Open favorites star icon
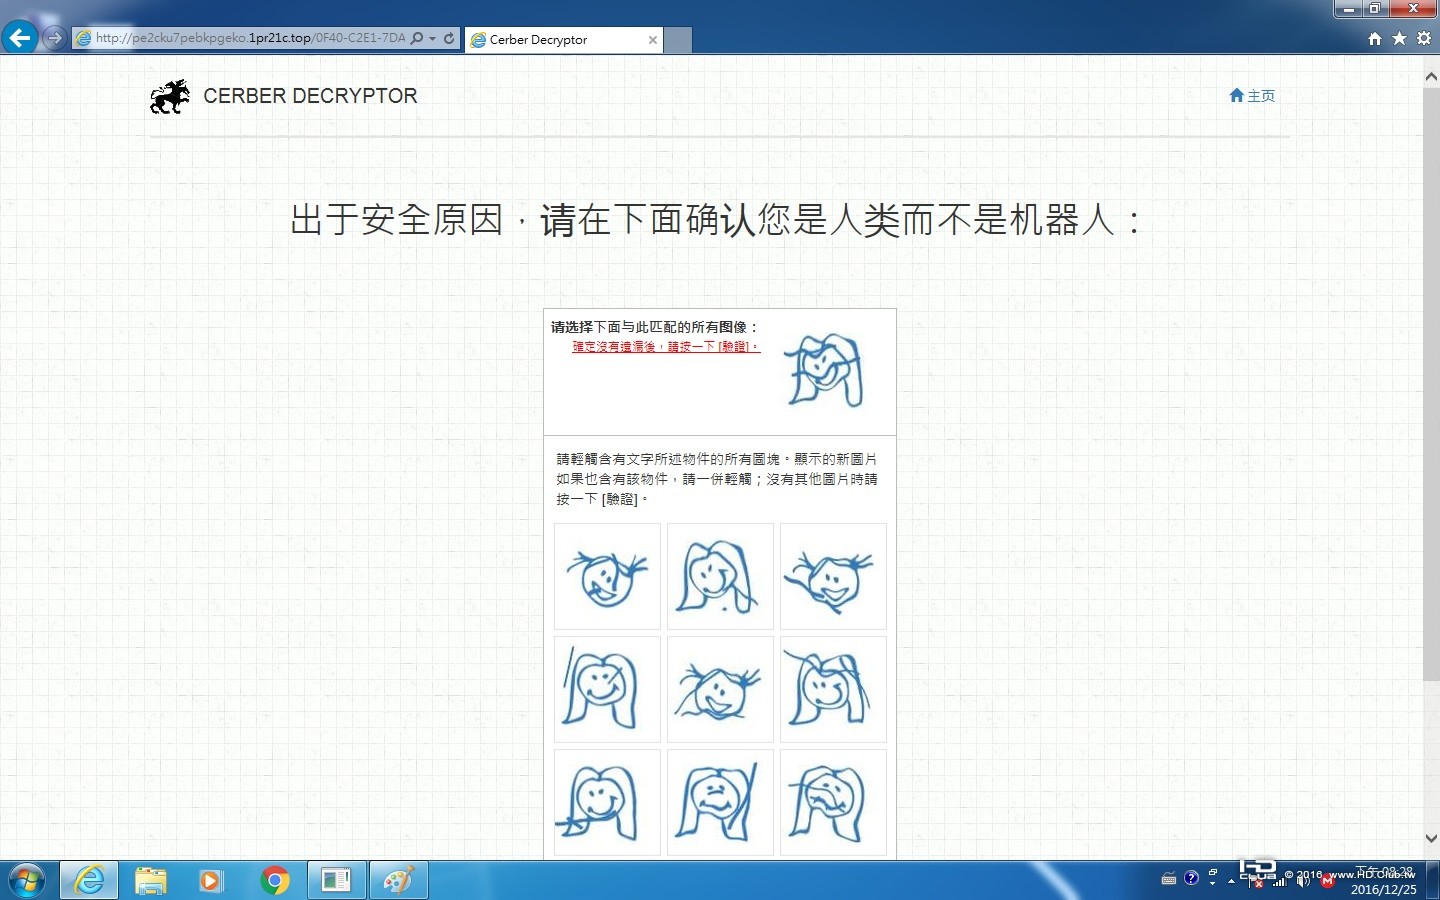This screenshot has width=1440, height=900. click(1399, 39)
